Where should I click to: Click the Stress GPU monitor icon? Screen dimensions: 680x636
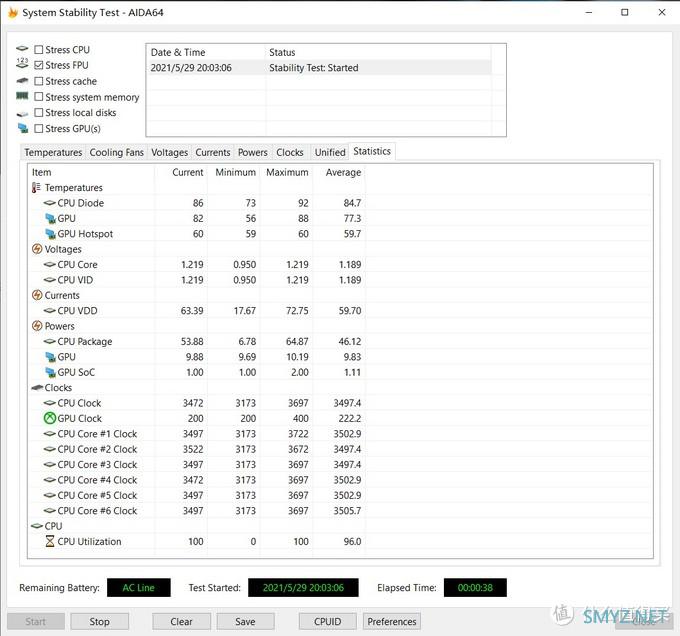click(23, 128)
